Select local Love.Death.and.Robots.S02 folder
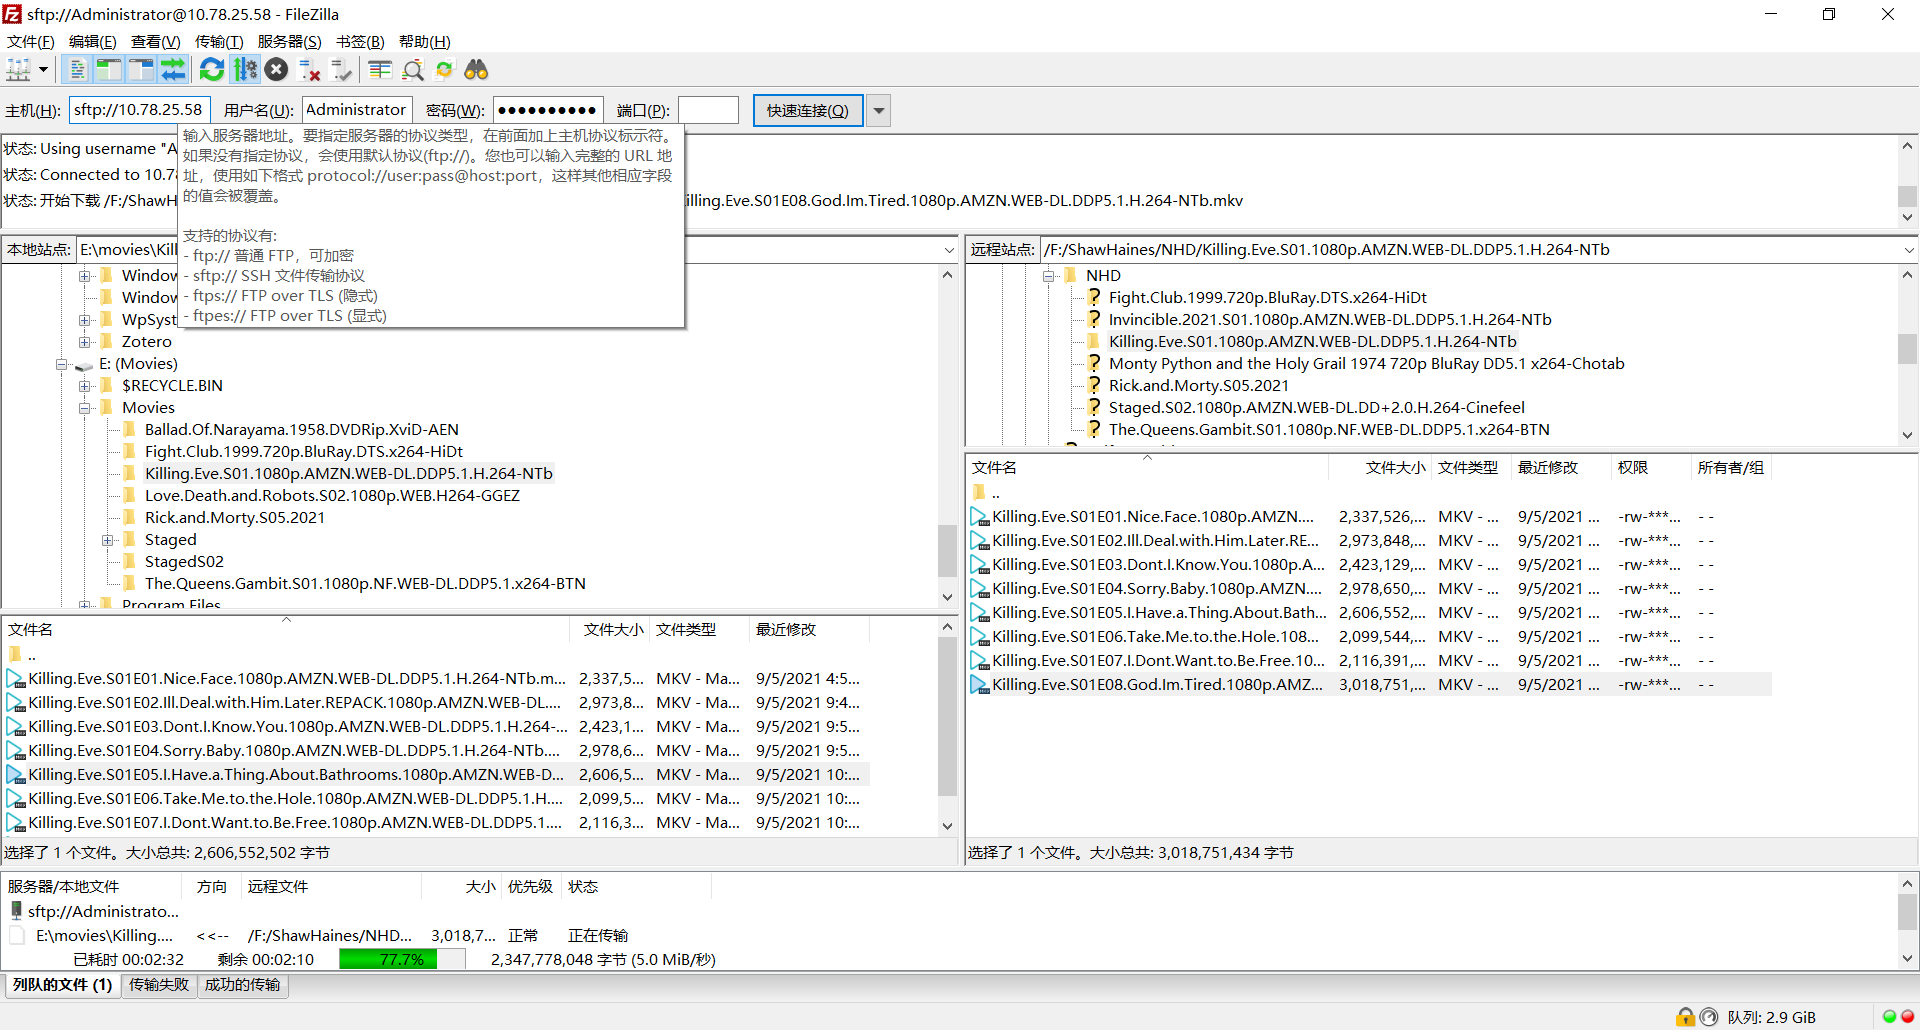This screenshot has width=1920, height=1030. pos(332,496)
